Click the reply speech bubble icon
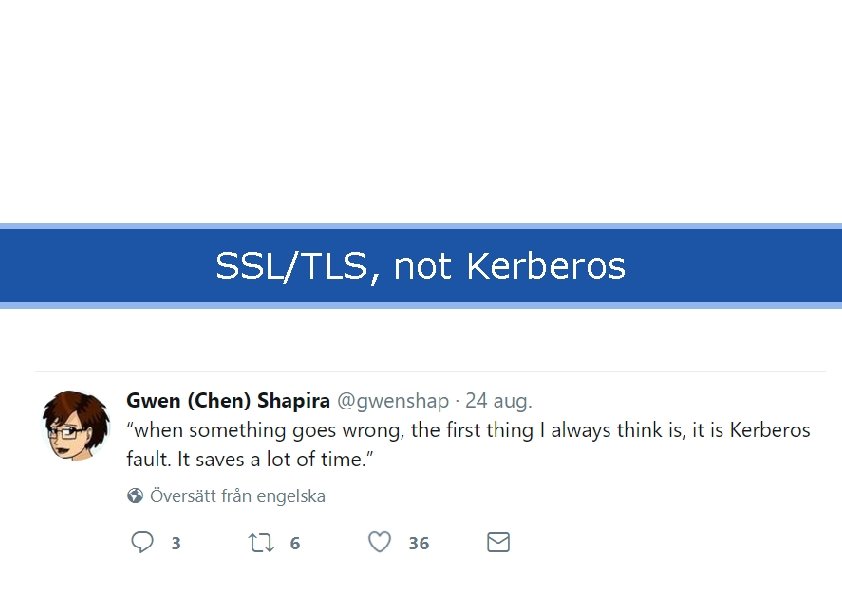This screenshot has height=595, width=842. pos(143,542)
